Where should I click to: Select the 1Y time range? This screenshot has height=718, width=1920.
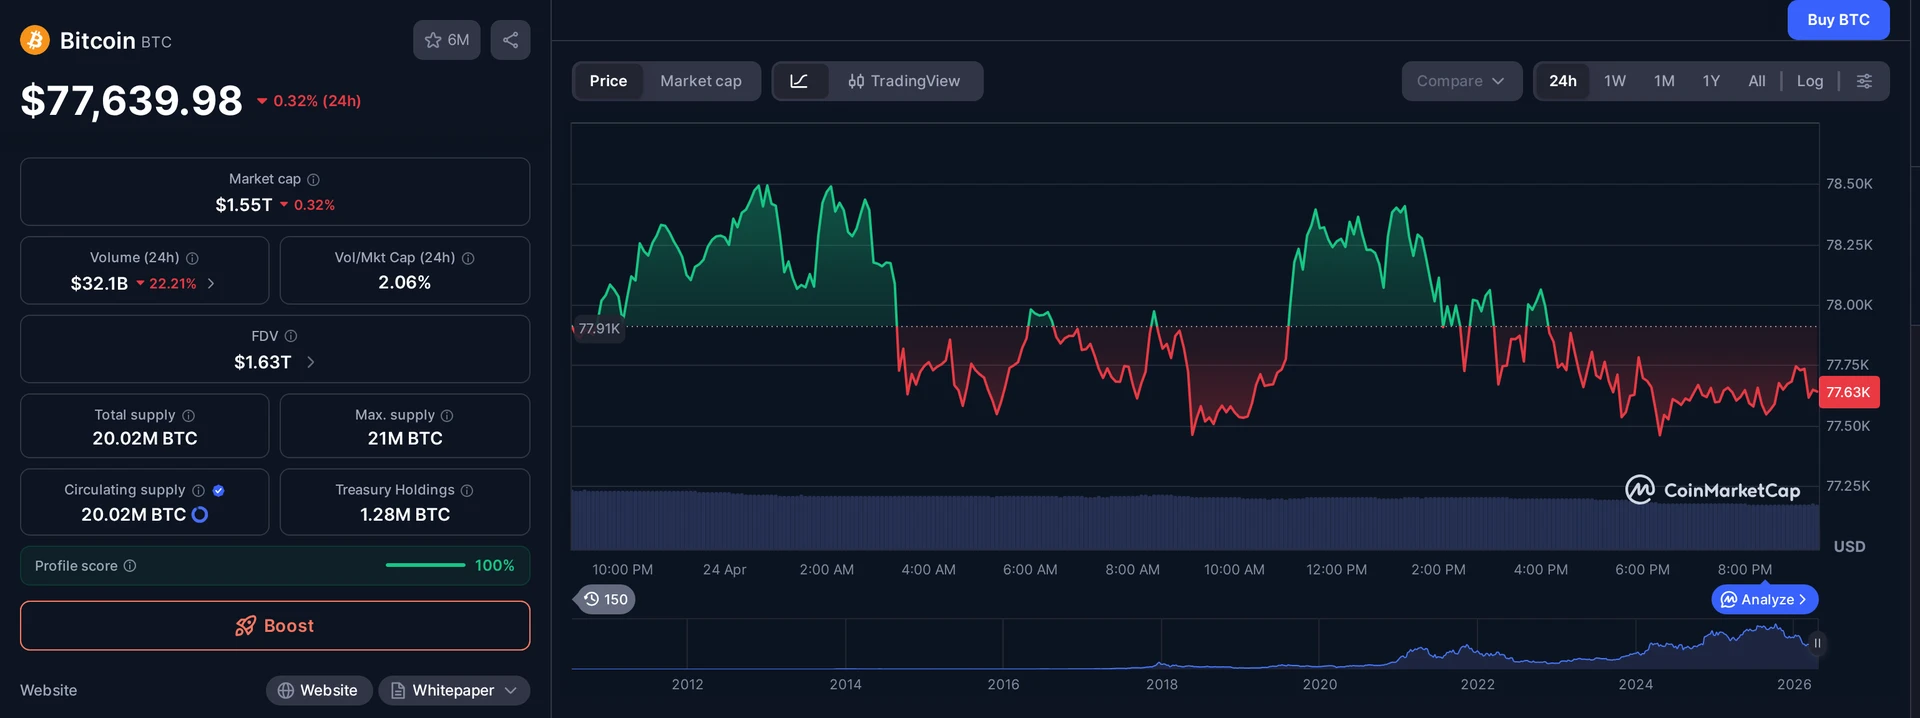1711,81
